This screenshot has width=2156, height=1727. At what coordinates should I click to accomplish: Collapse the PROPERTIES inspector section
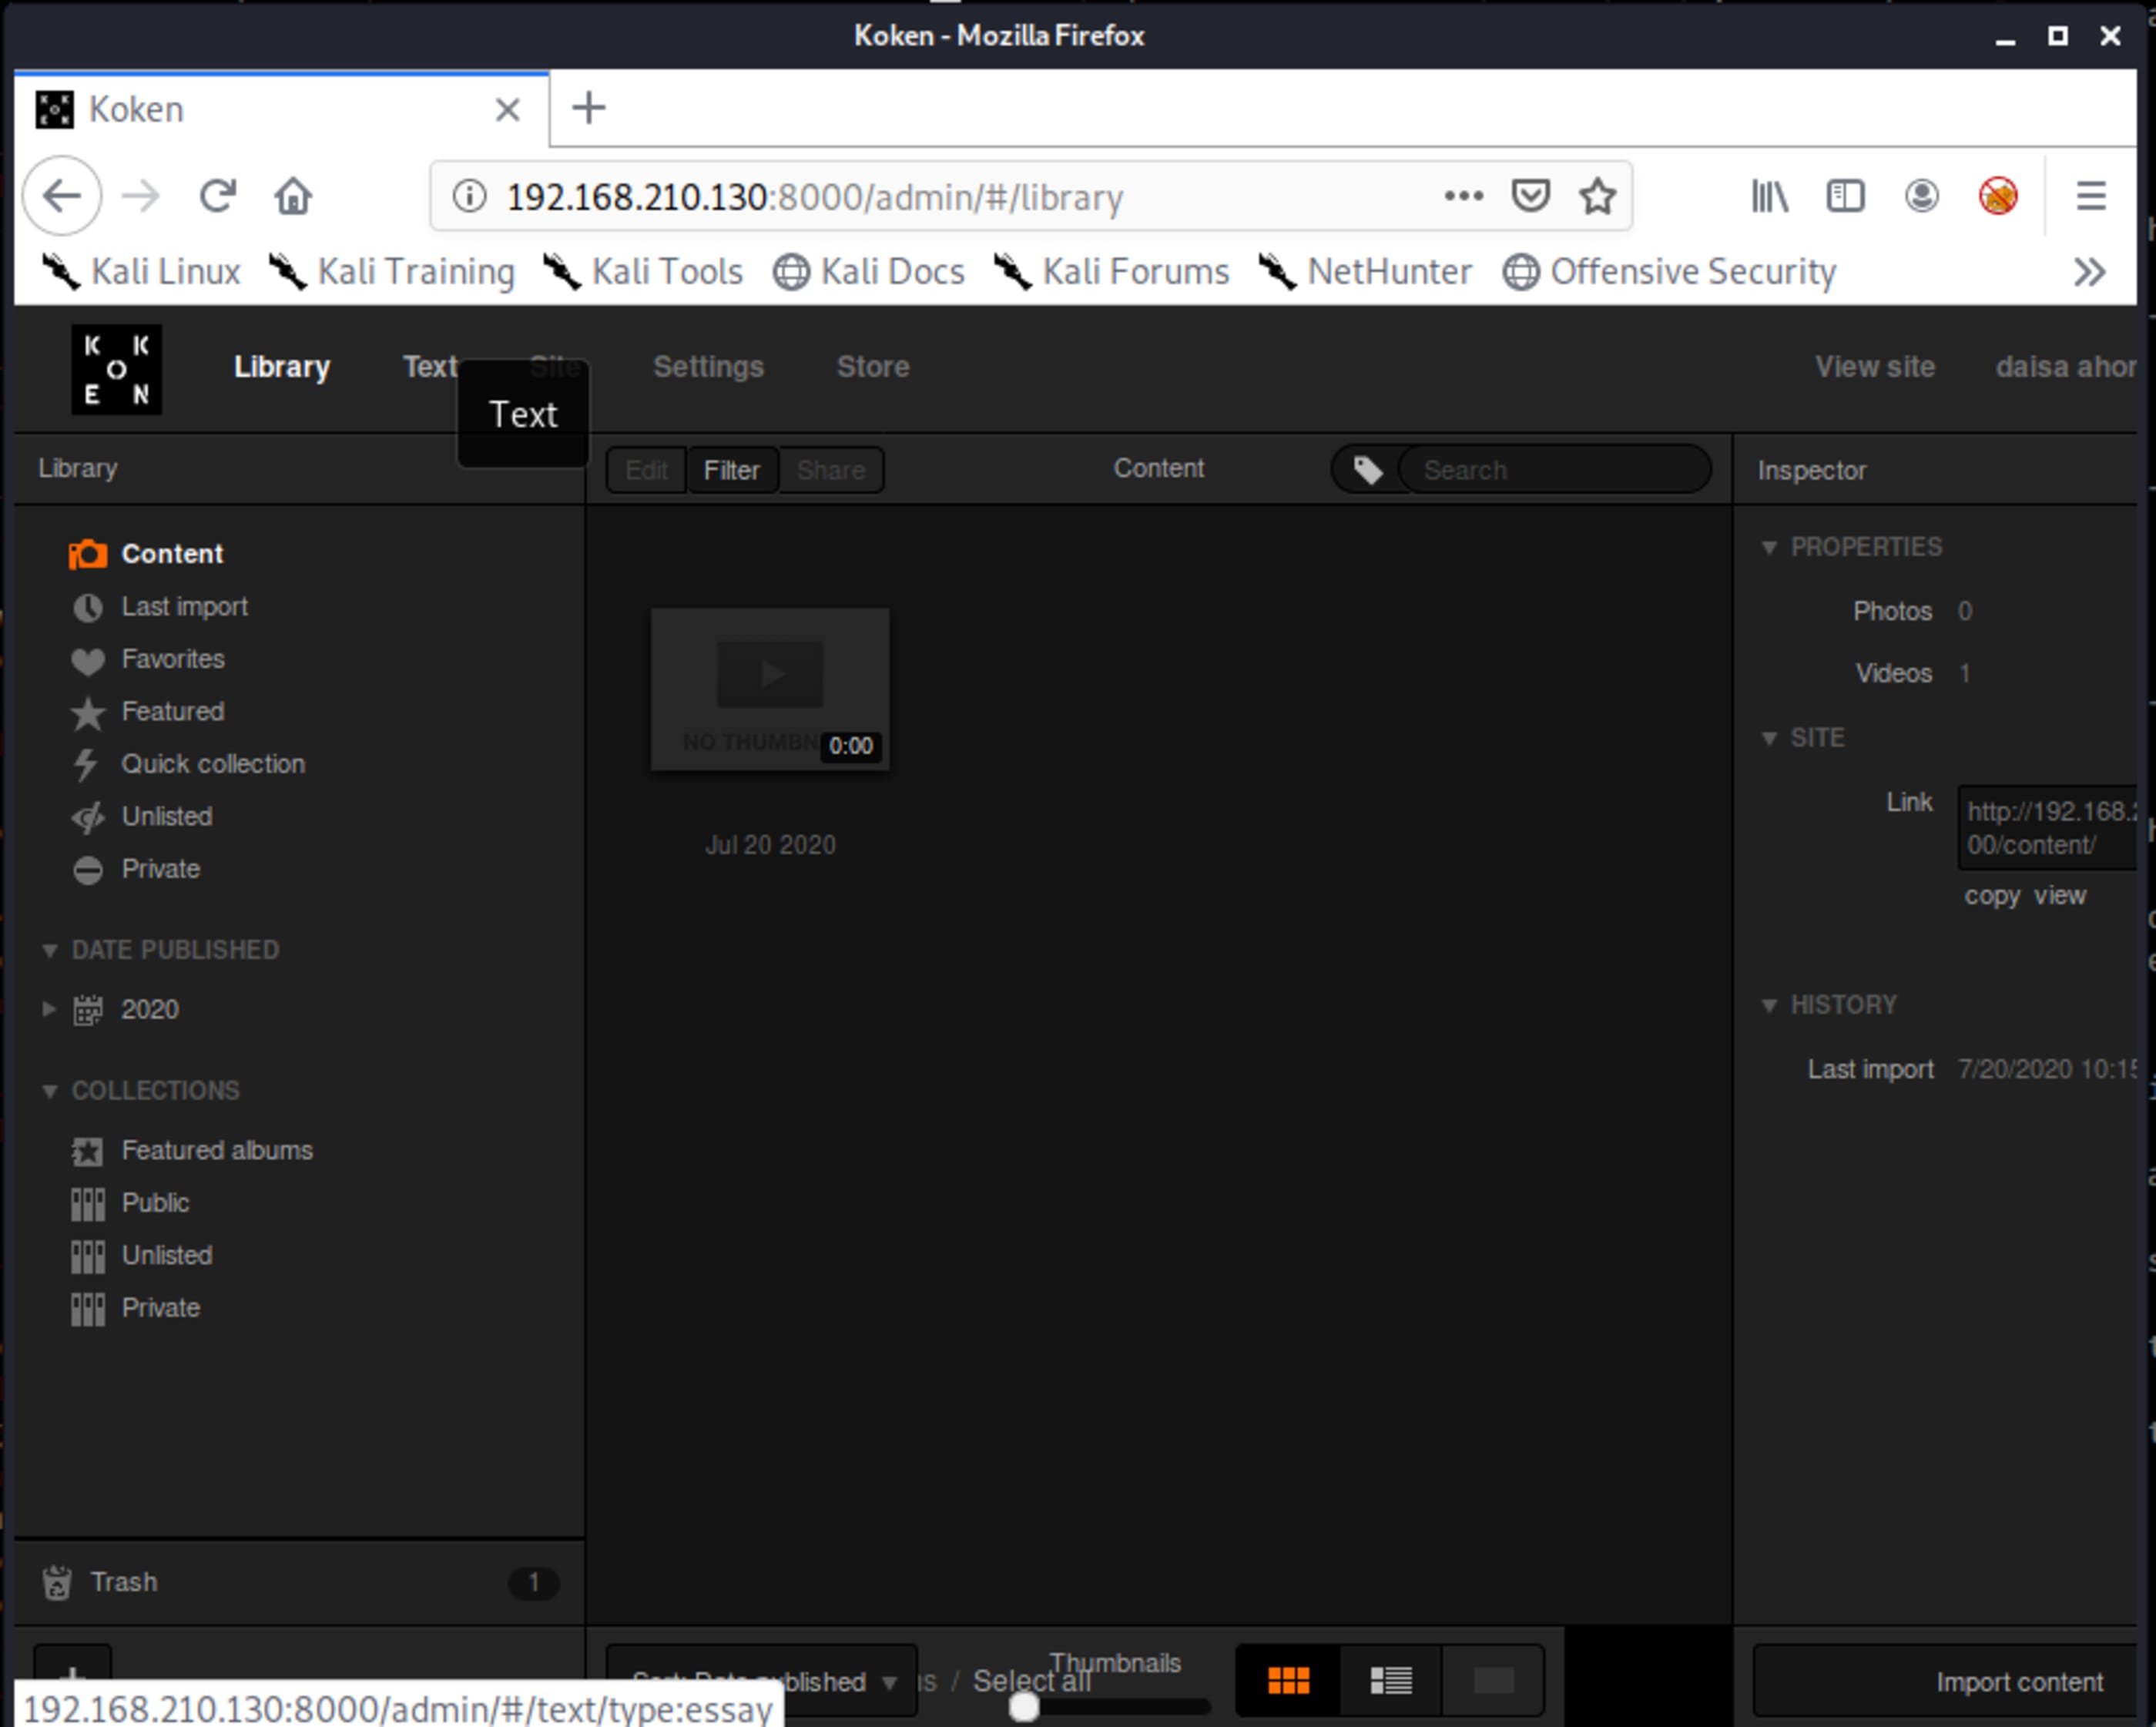(x=1769, y=548)
